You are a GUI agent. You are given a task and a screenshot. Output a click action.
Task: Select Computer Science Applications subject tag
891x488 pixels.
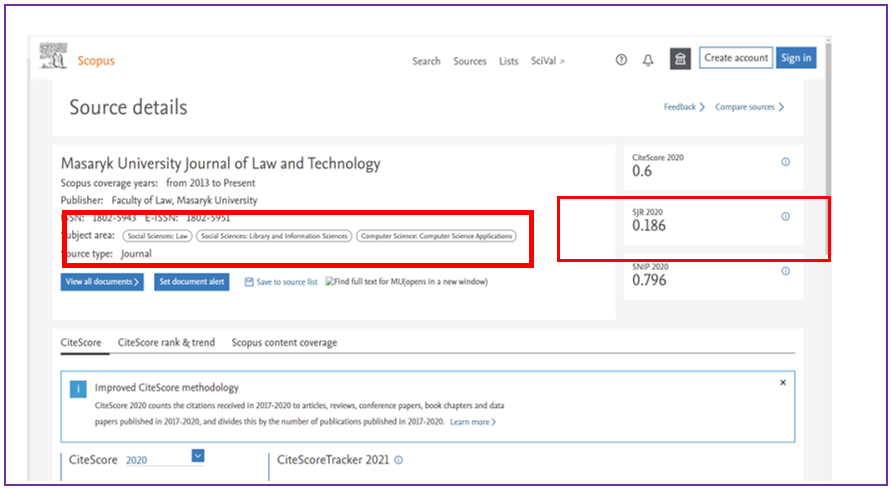[436, 236]
